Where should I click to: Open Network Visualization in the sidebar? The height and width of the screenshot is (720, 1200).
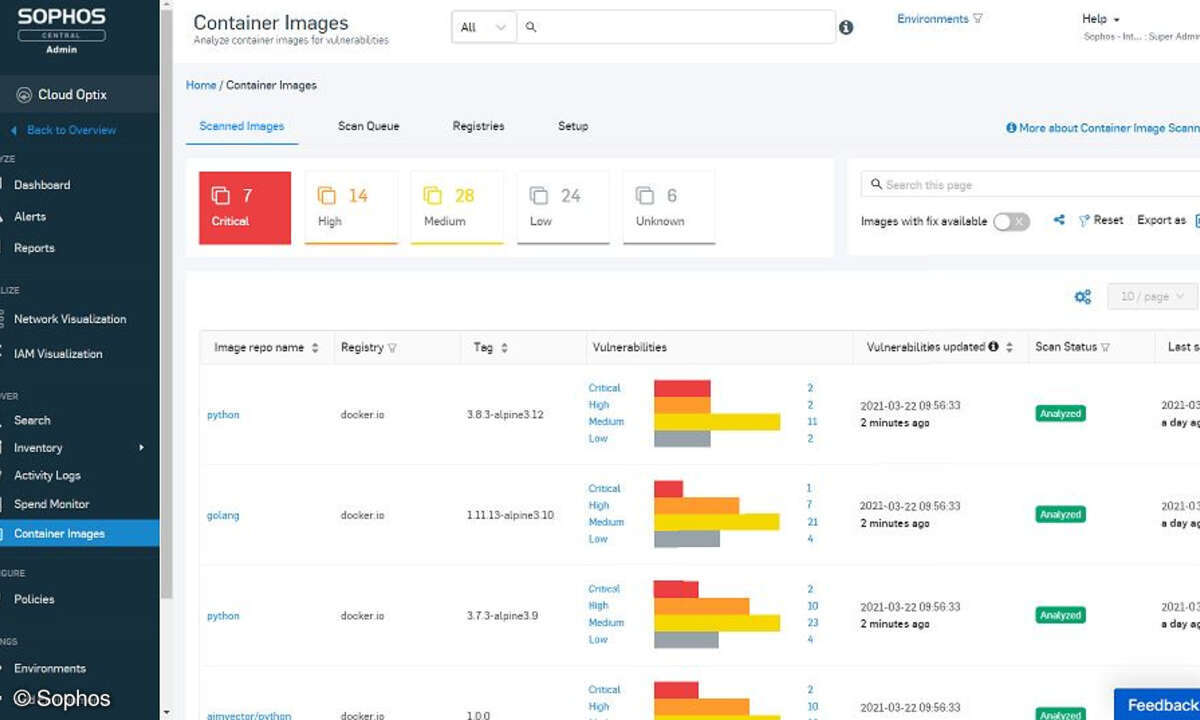coord(70,320)
